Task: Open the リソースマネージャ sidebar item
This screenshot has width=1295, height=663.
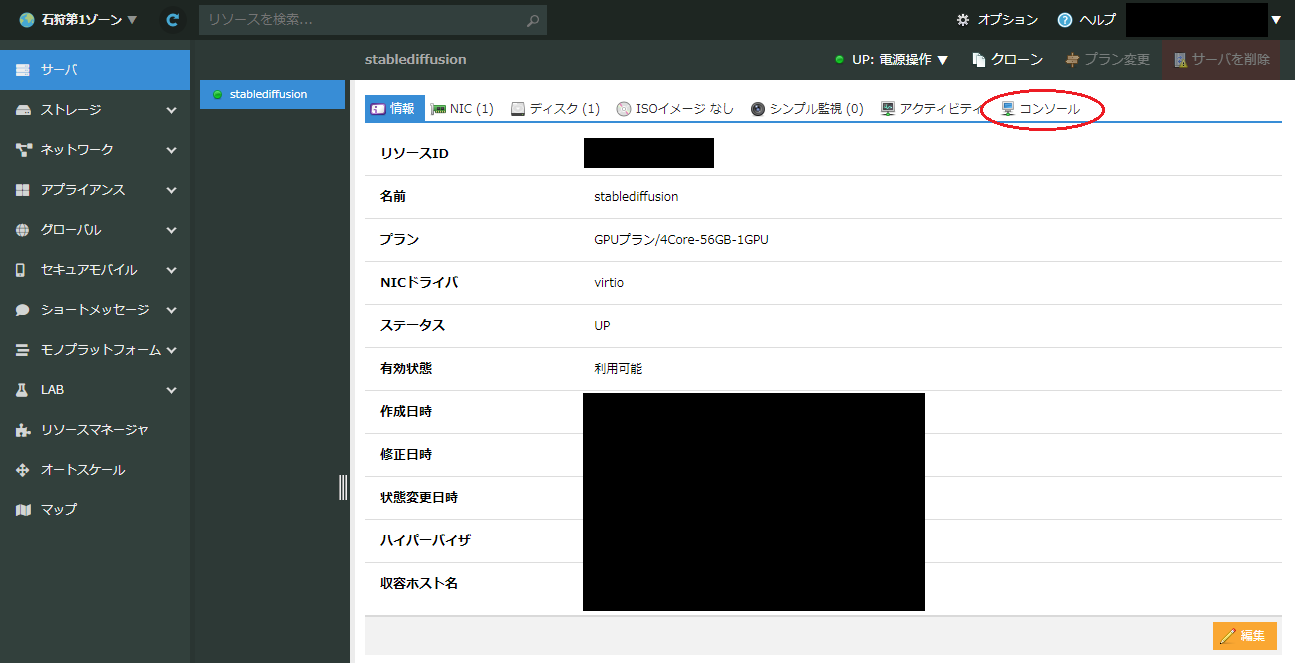Action: coord(94,430)
